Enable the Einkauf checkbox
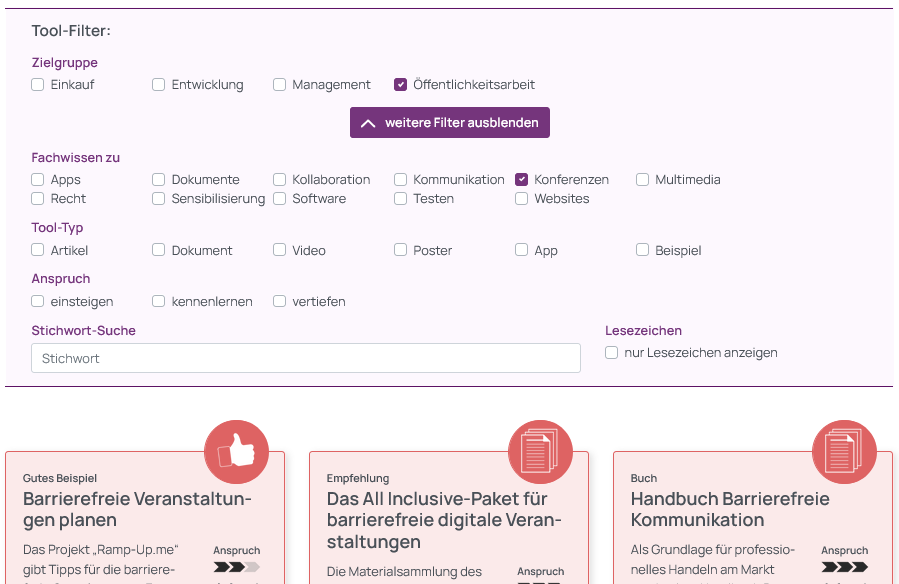Viewport: 899px width, 584px height. pos(38,85)
